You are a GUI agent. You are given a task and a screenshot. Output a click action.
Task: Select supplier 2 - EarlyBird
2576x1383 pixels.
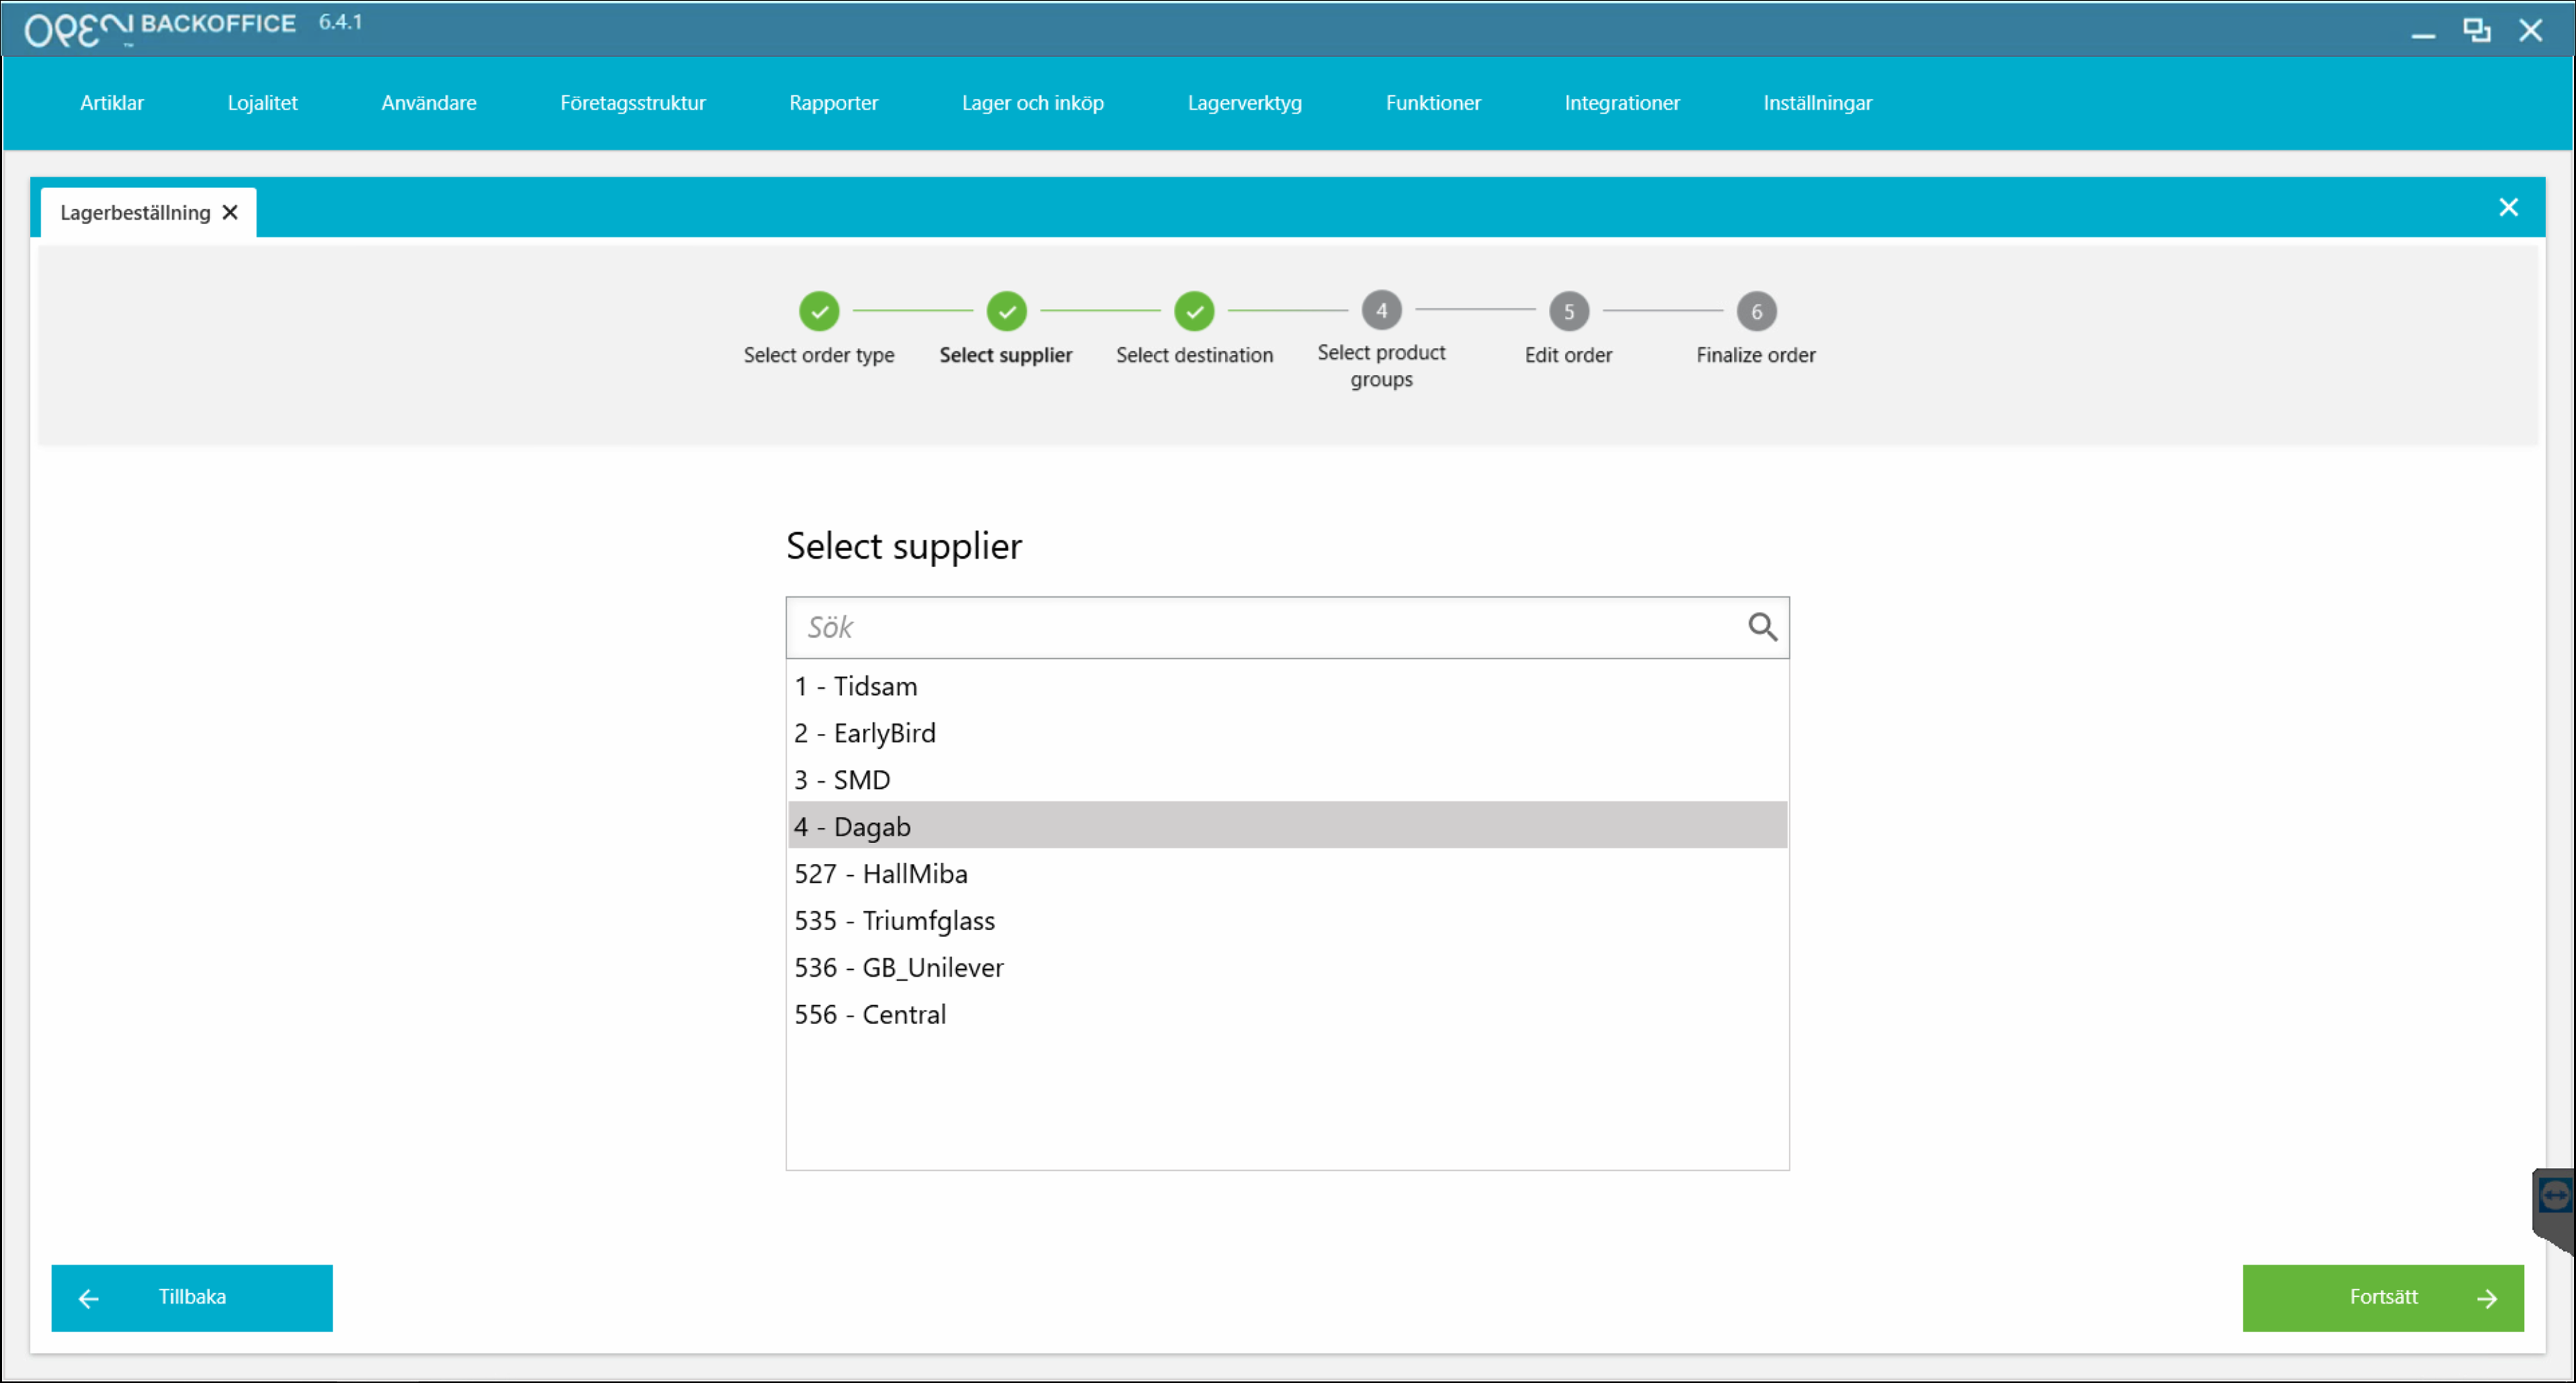click(1287, 733)
